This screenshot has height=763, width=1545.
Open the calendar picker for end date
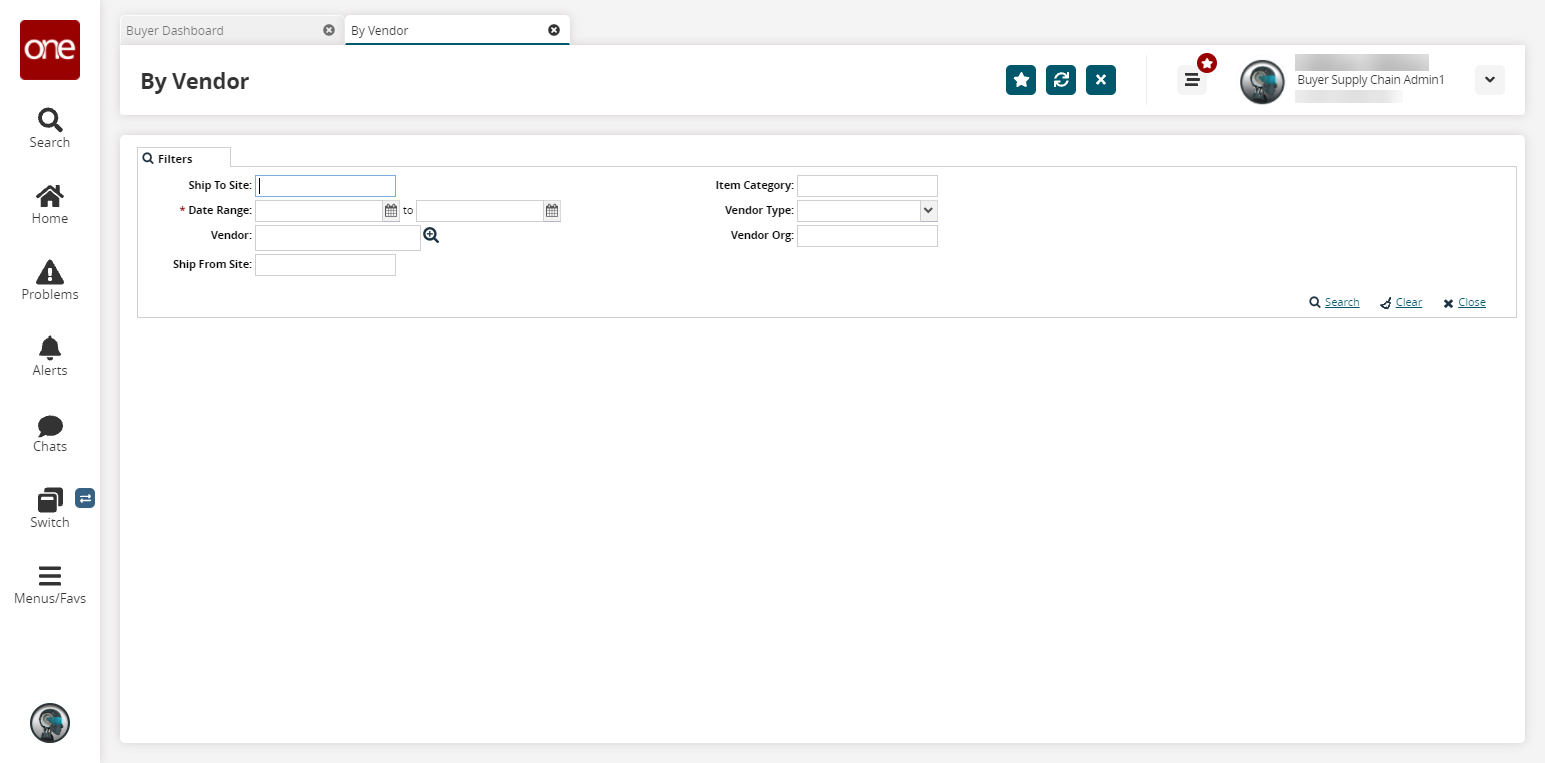[x=552, y=211]
